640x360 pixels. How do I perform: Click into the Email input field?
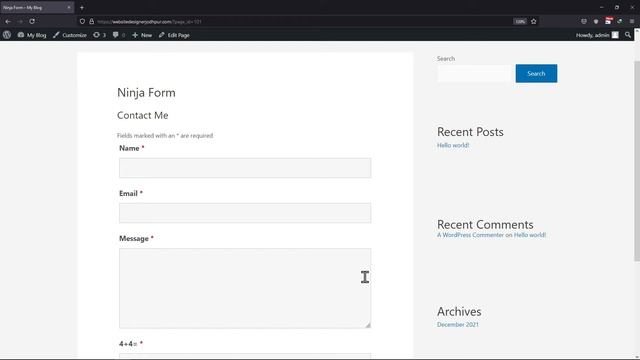[245, 213]
